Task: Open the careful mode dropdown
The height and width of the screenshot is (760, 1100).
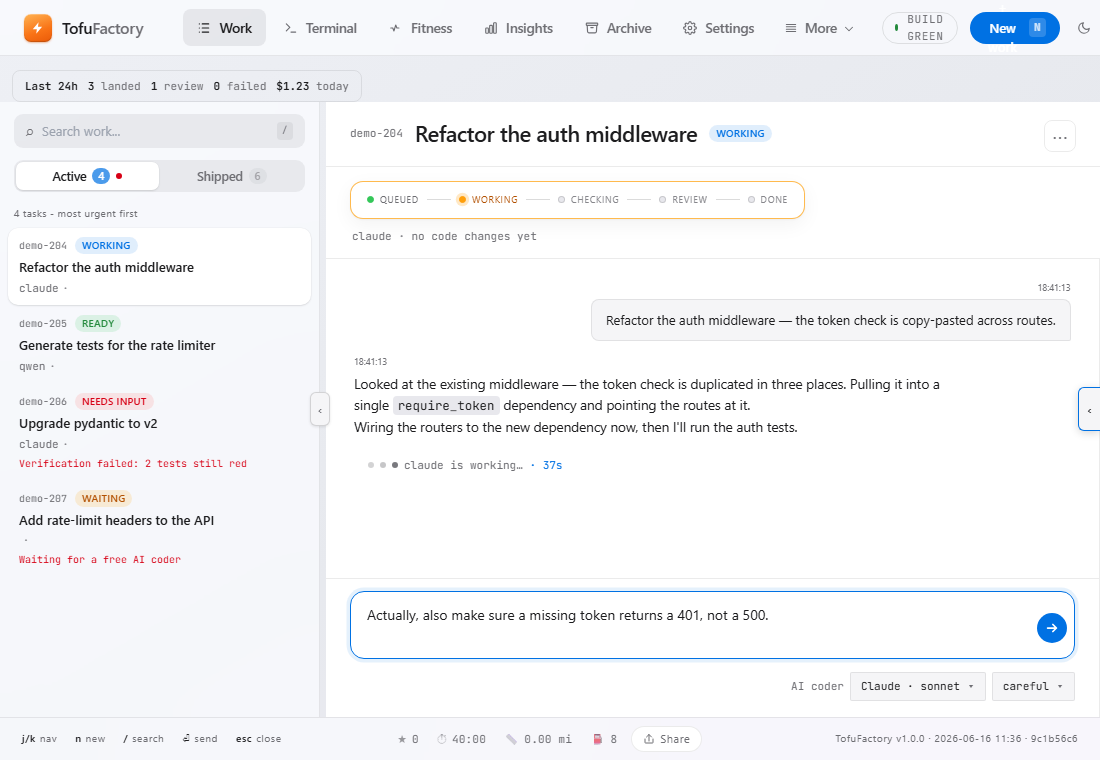Action: 1033,686
